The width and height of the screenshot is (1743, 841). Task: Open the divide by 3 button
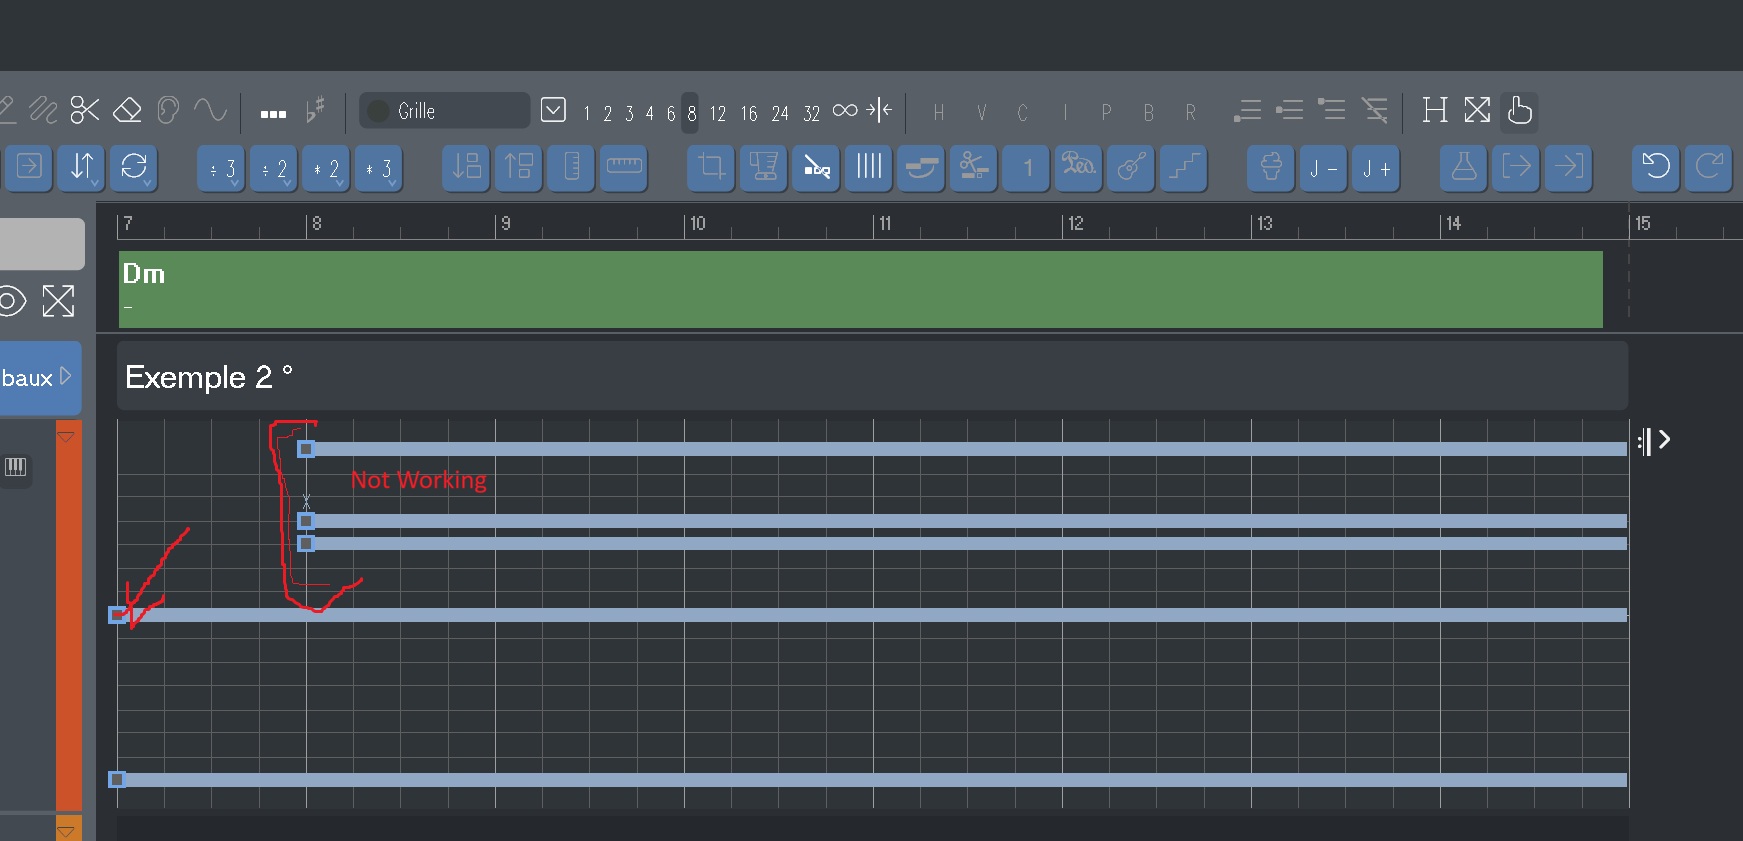(x=221, y=169)
